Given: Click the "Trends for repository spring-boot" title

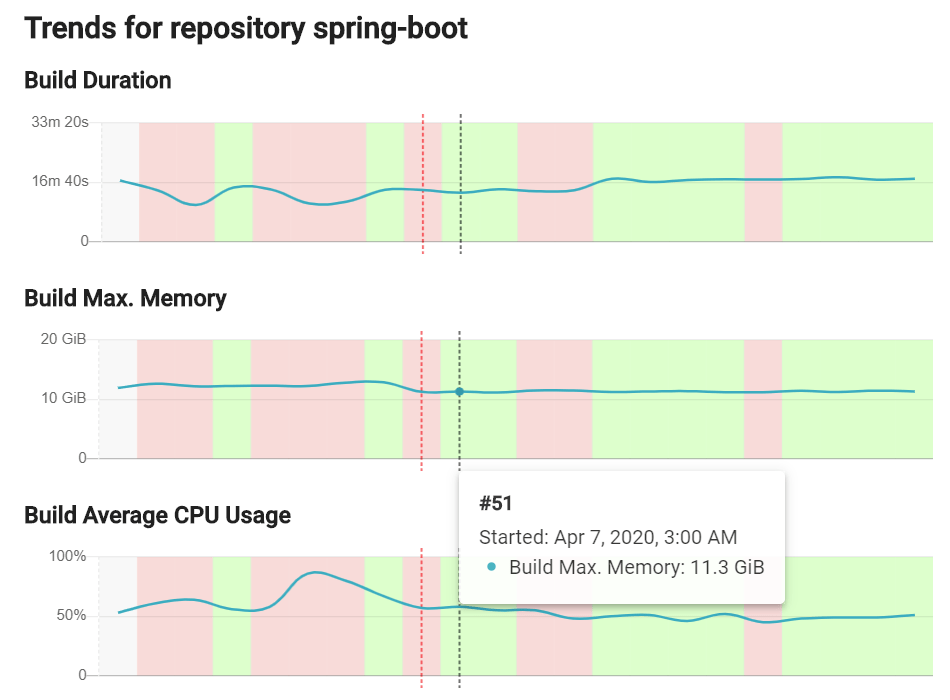Looking at the screenshot, I should click(x=246, y=28).
